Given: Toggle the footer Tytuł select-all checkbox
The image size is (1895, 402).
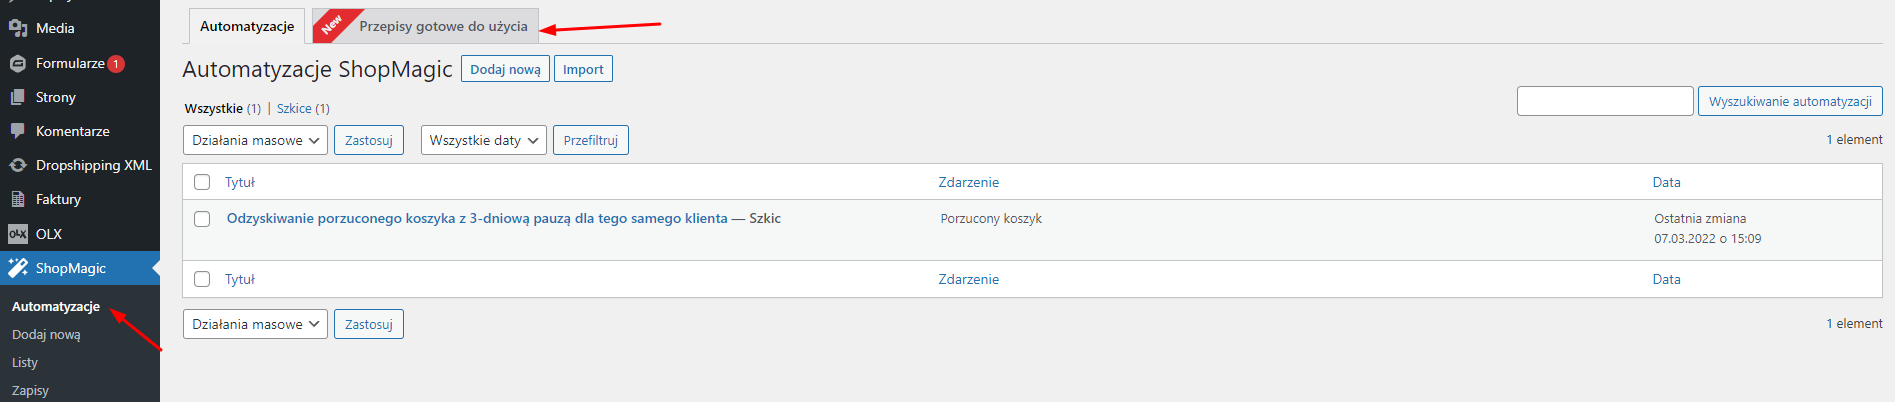Looking at the screenshot, I should point(202,279).
